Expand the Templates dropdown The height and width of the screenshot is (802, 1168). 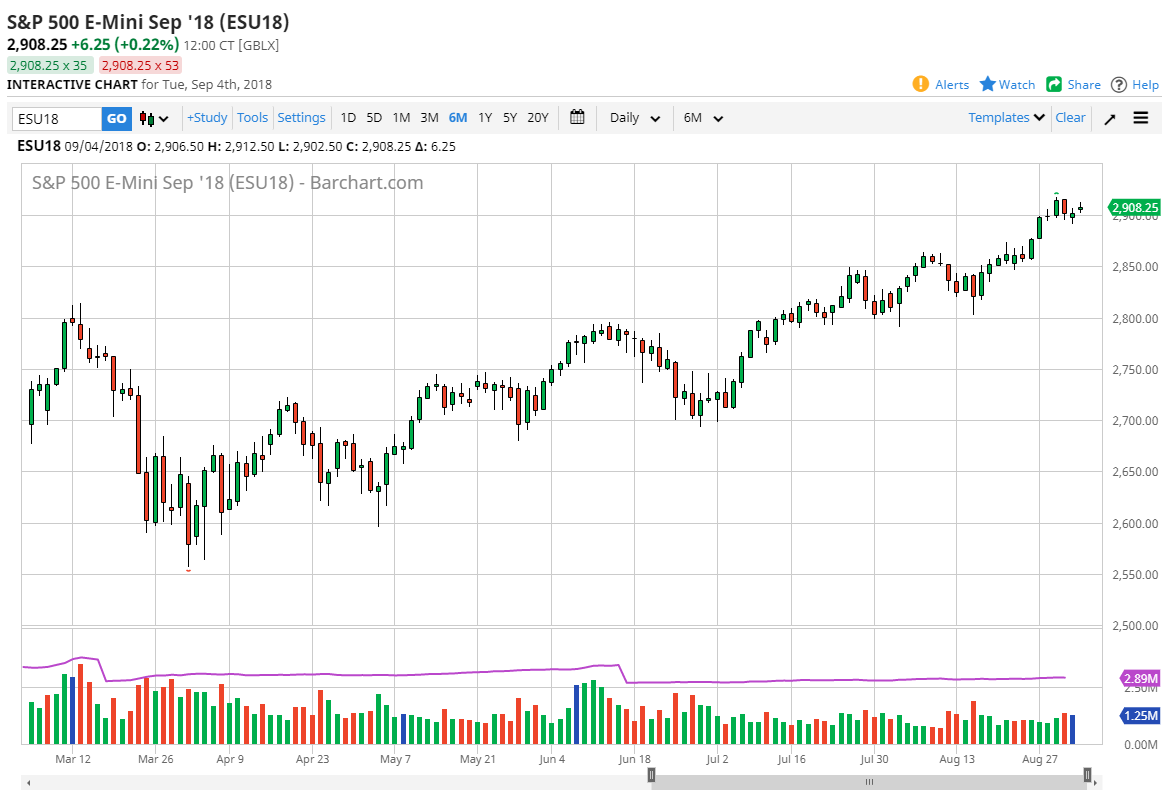pos(1005,117)
